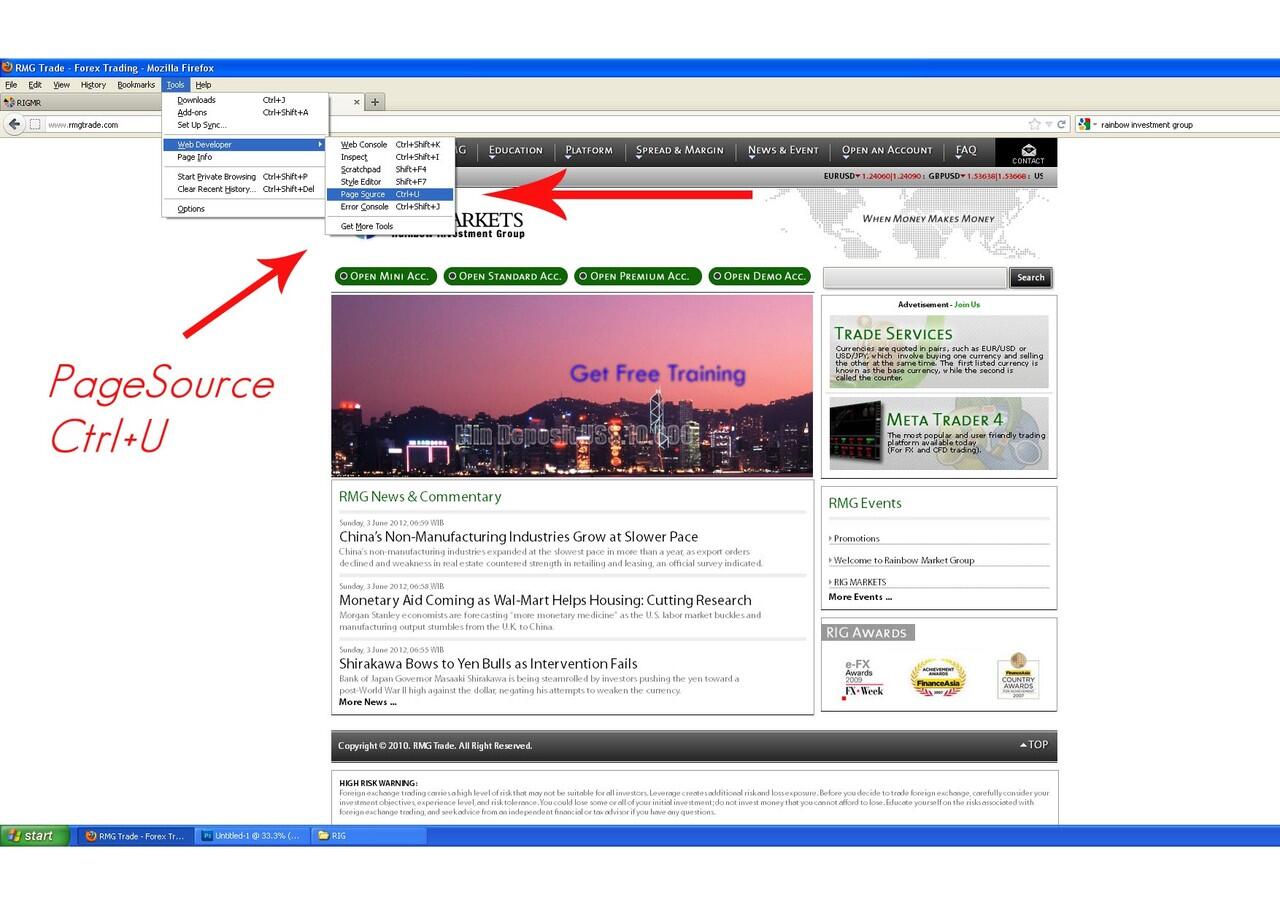
Task: Open the Education nav dropdown
Action: coord(516,151)
